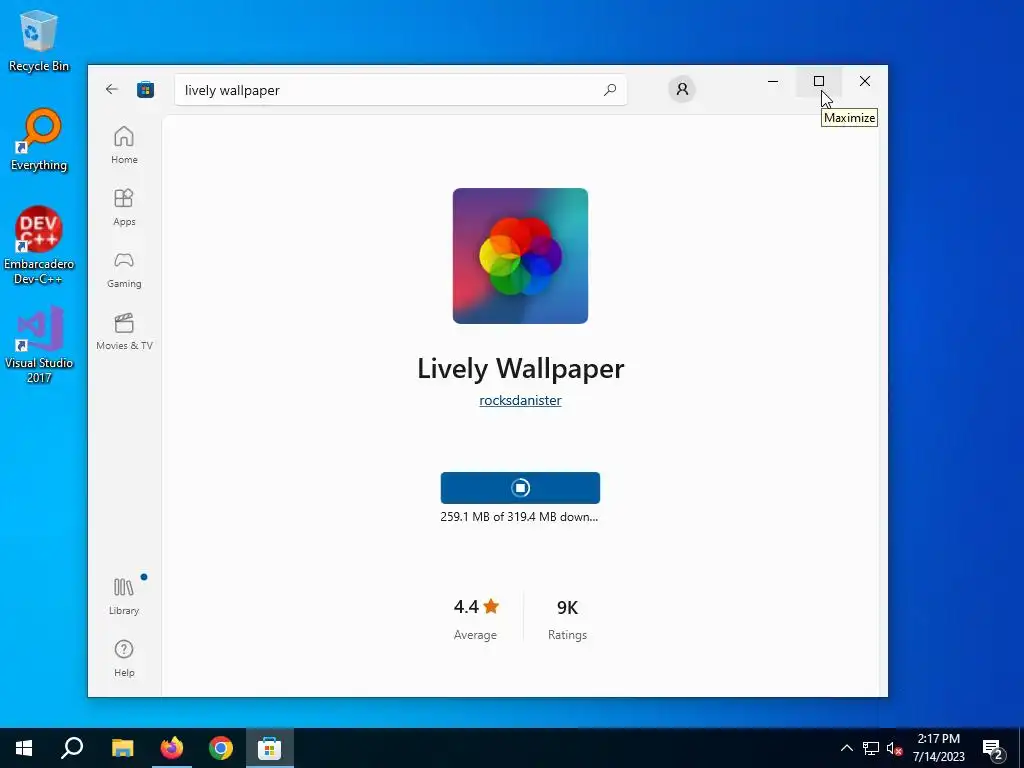The image size is (1024, 768).
Task: Open the Library in sidebar
Action: pos(124,596)
